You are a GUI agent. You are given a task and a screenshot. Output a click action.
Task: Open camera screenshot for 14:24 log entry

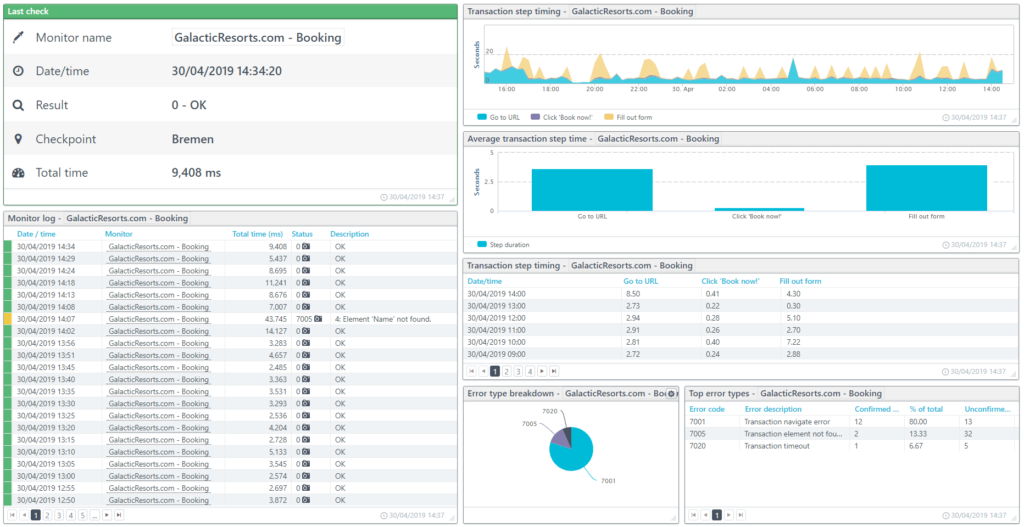click(x=306, y=270)
